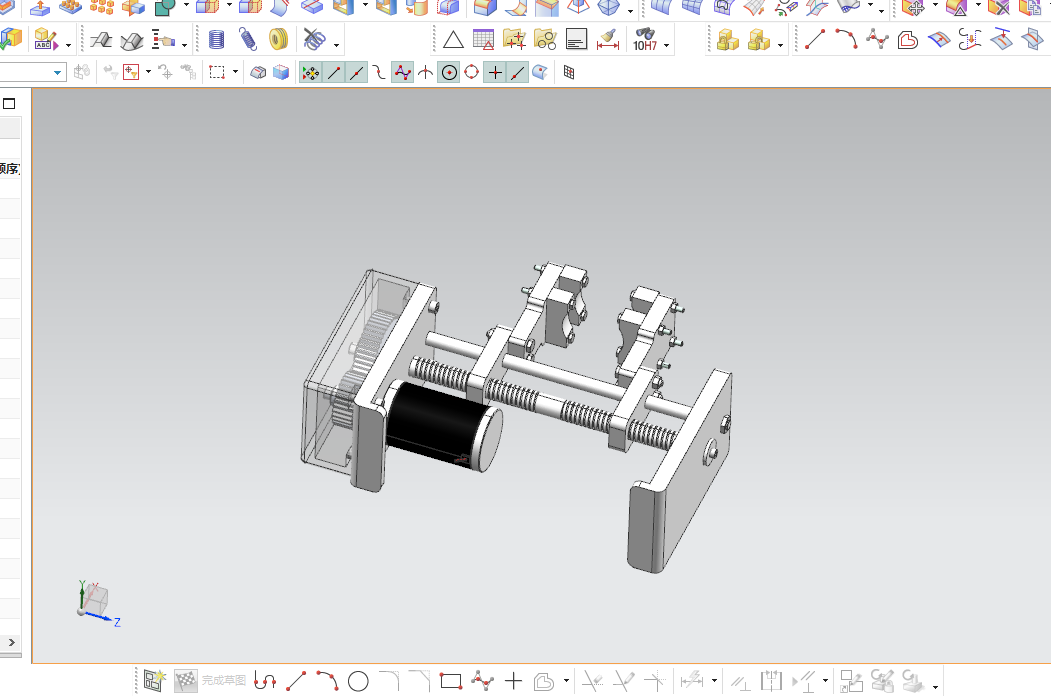1051x696 pixels.
Task: Expand the selection filter icon dropdown arrow
Action: [x=148, y=71]
